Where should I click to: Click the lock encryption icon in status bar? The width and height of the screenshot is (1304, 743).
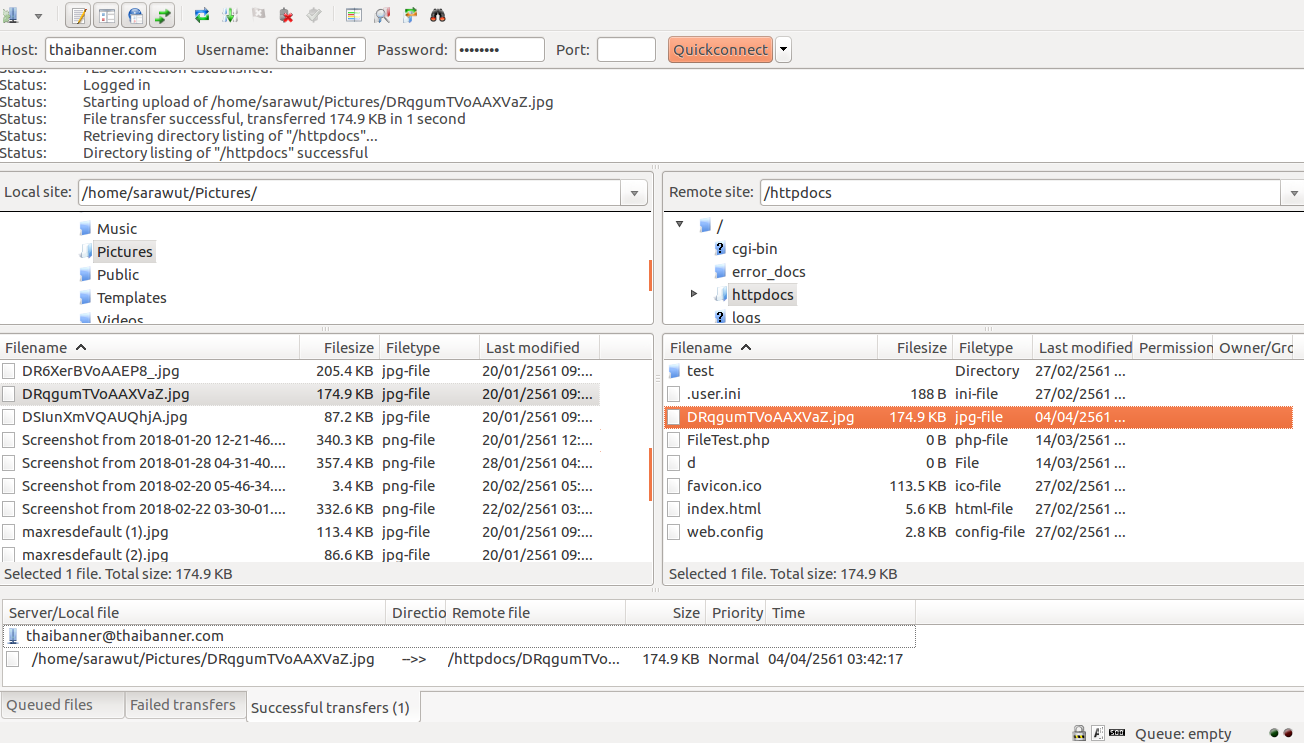[1079, 734]
